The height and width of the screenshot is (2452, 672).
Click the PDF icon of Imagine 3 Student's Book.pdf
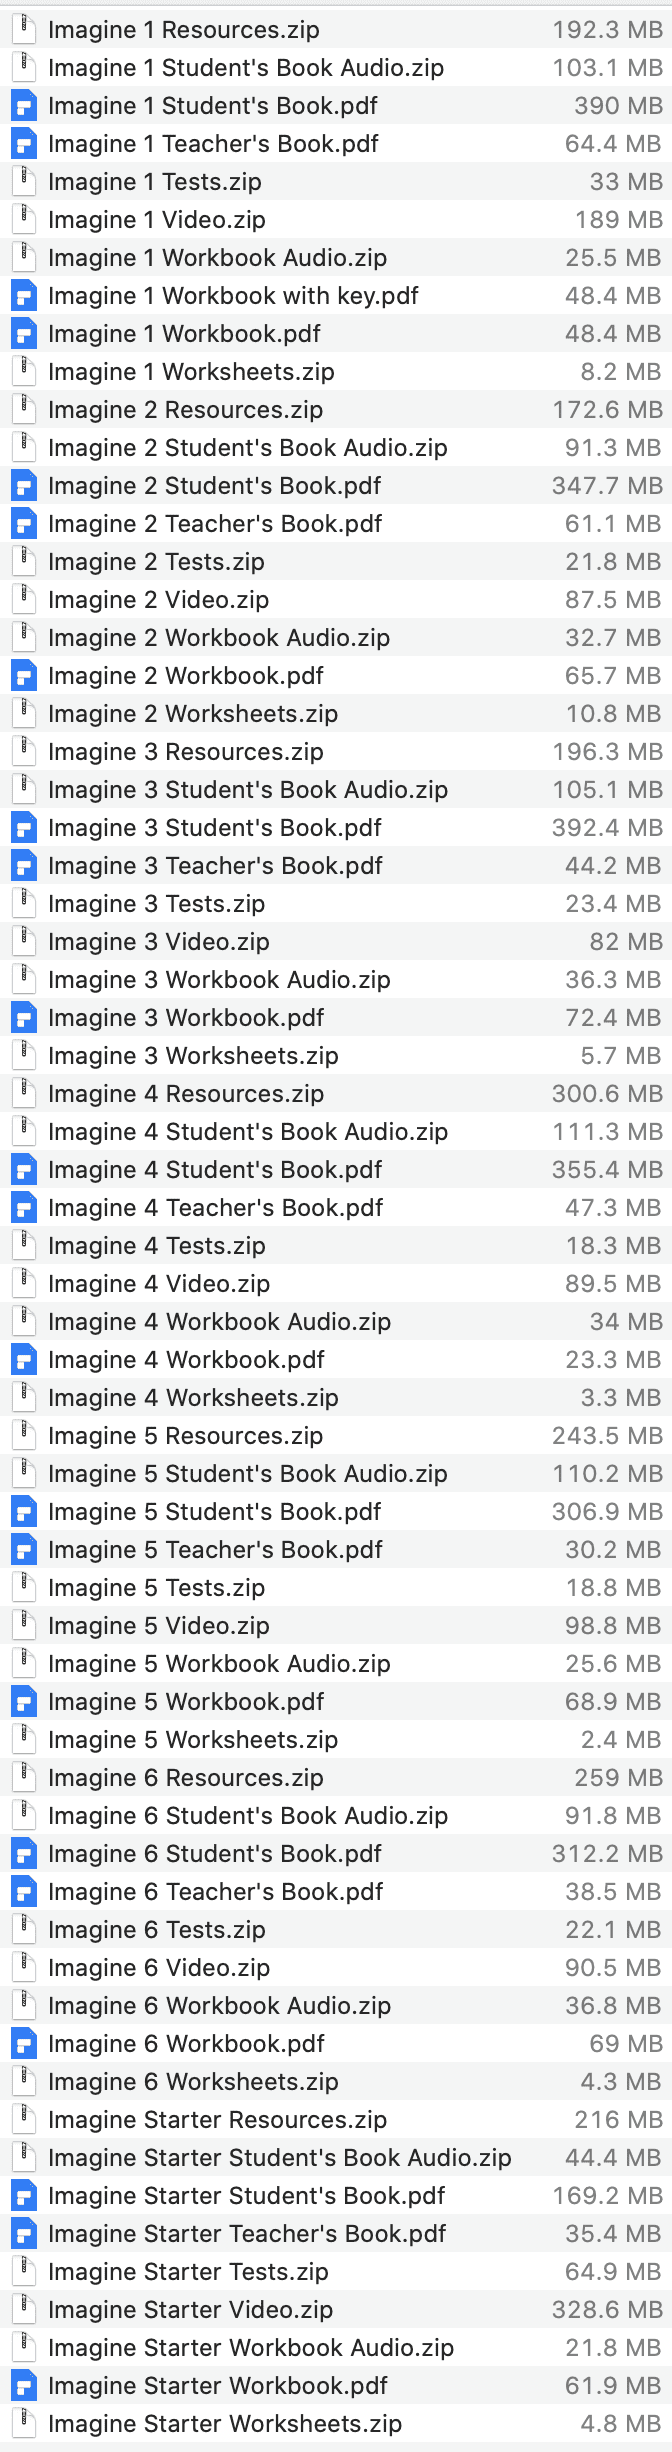[x=23, y=828]
